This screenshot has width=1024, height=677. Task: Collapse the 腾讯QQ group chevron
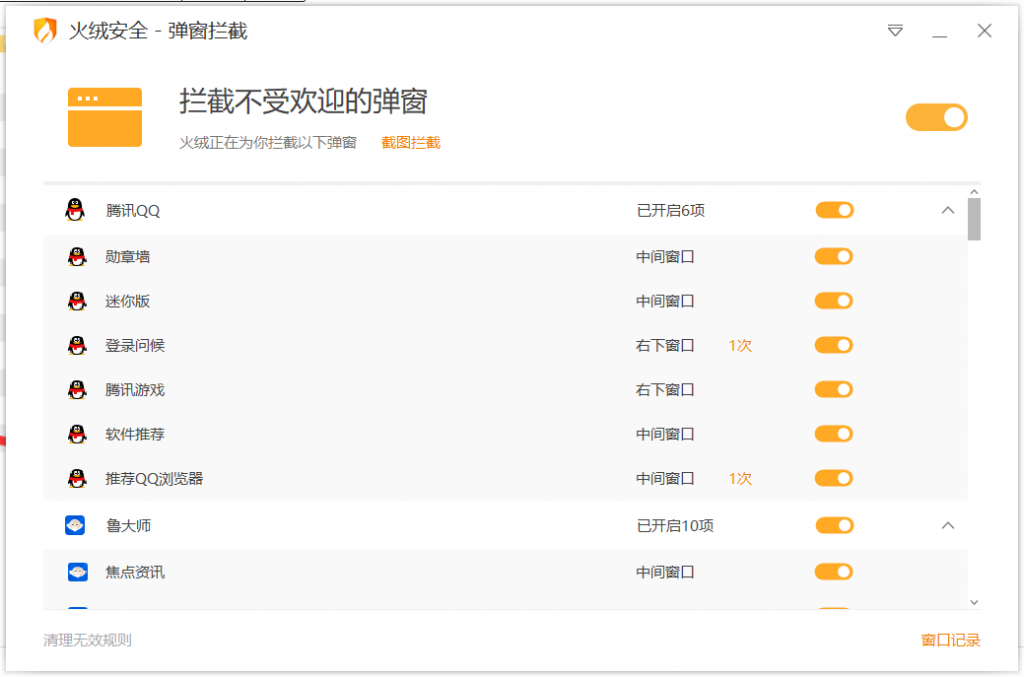click(948, 210)
